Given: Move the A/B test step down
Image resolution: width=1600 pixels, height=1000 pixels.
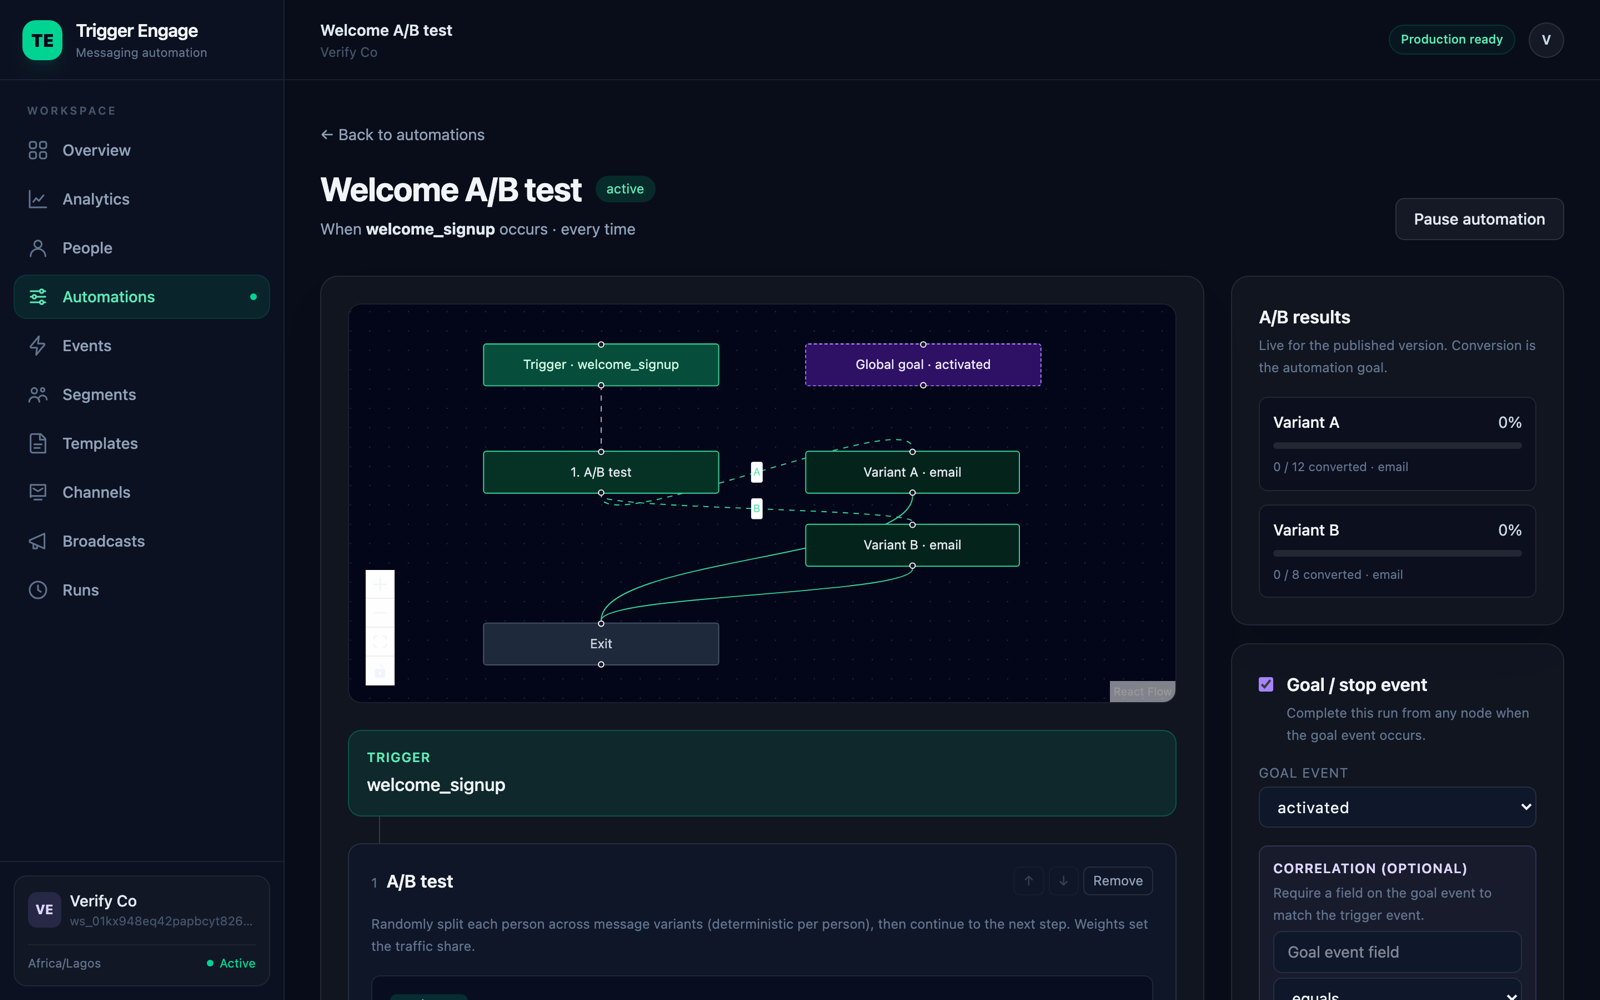Looking at the screenshot, I should click(x=1063, y=881).
